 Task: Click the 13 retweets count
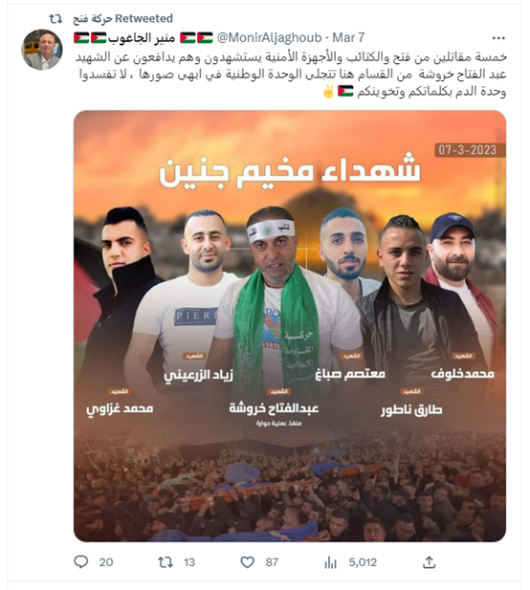189,562
